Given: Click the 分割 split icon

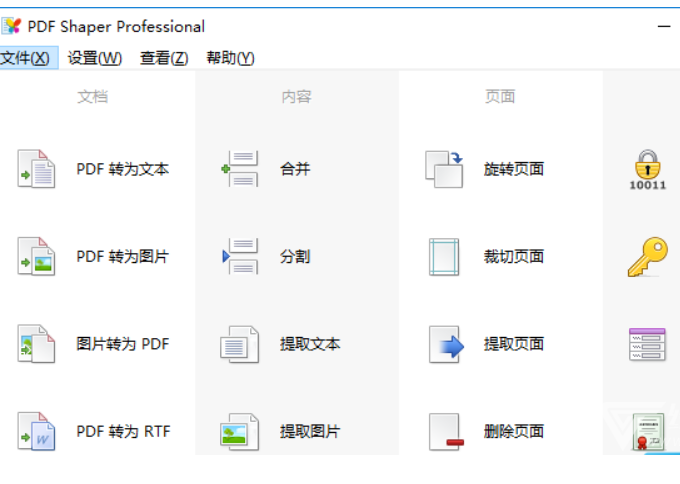Looking at the screenshot, I should click(x=240, y=256).
